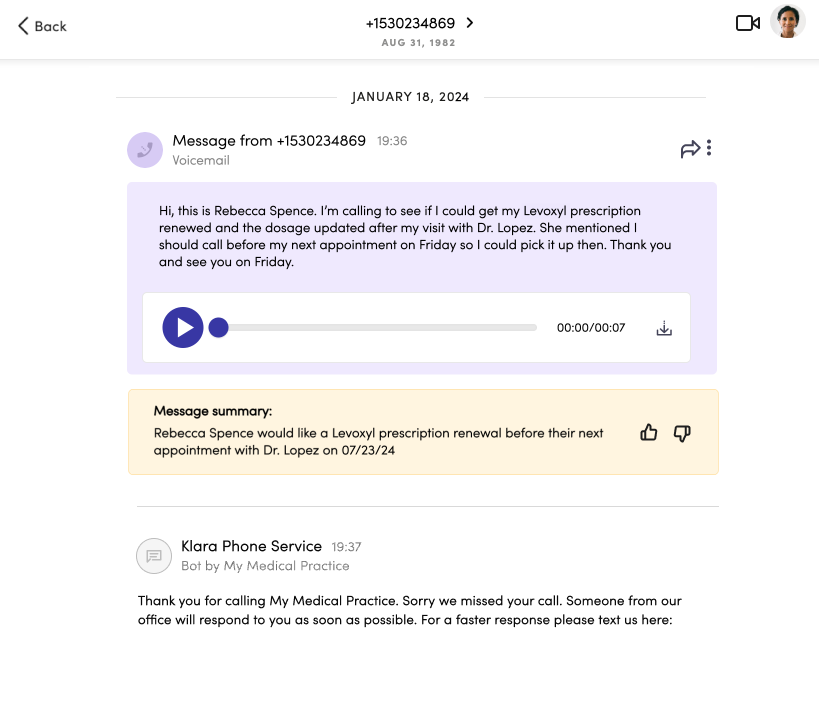Give thumbs down to message summary
819x722 pixels.
point(682,433)
